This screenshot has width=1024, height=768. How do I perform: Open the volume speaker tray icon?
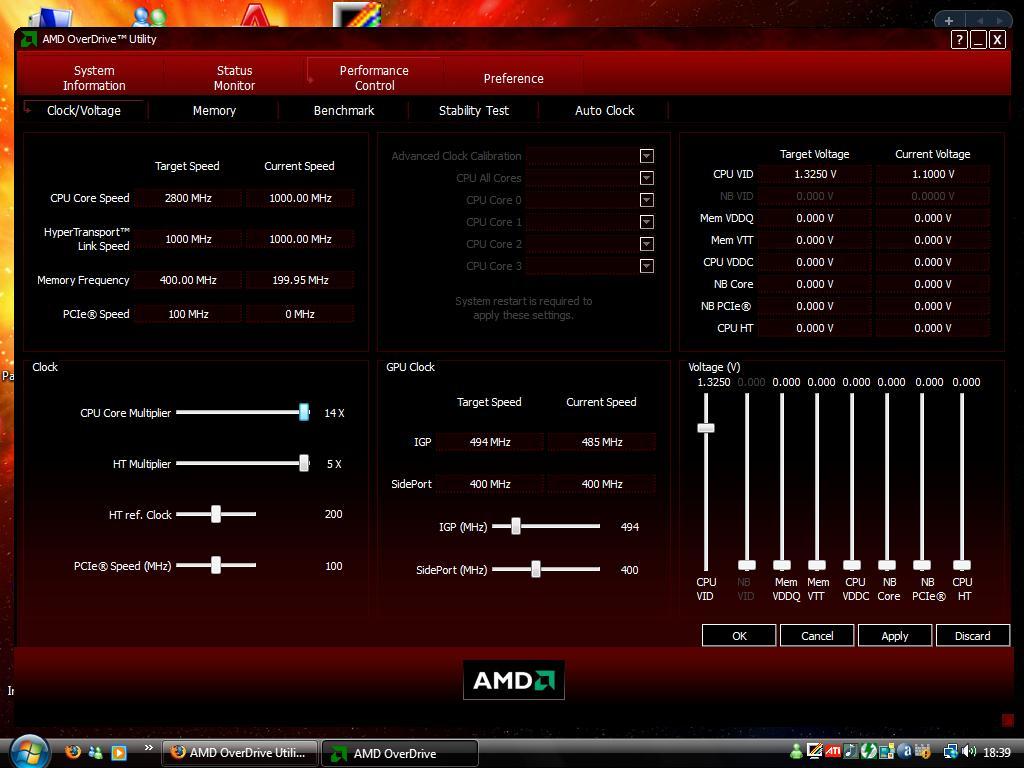point(969,752)
